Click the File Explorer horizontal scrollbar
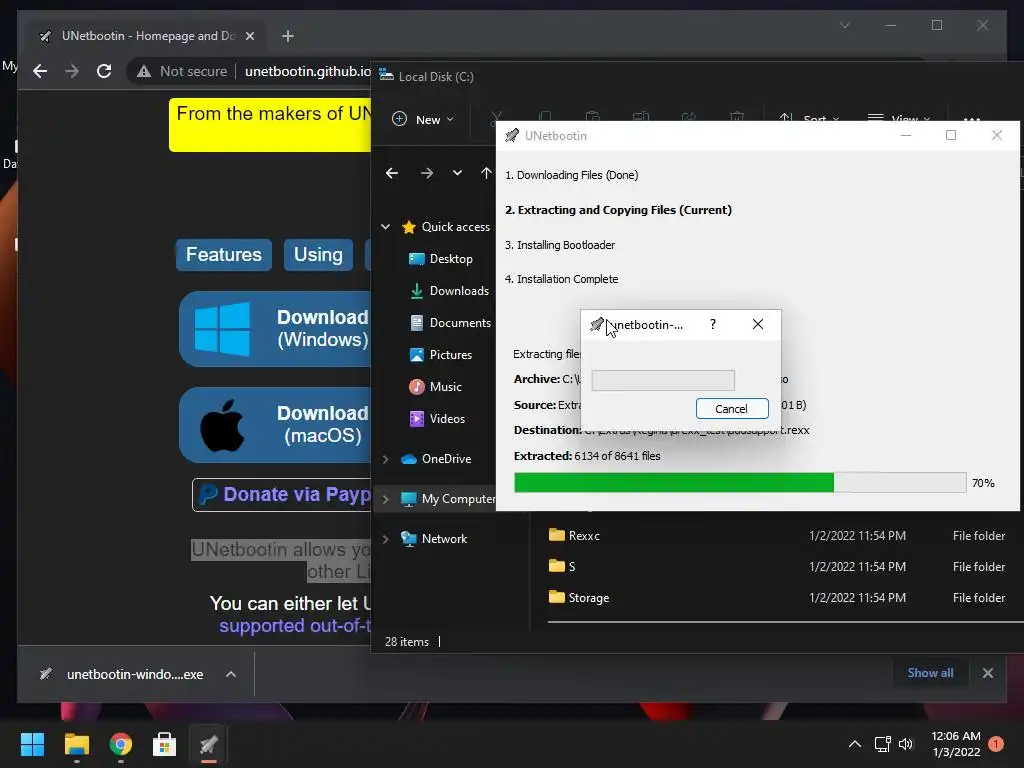This screenshot has height=768, width=1024. [784, 622]
